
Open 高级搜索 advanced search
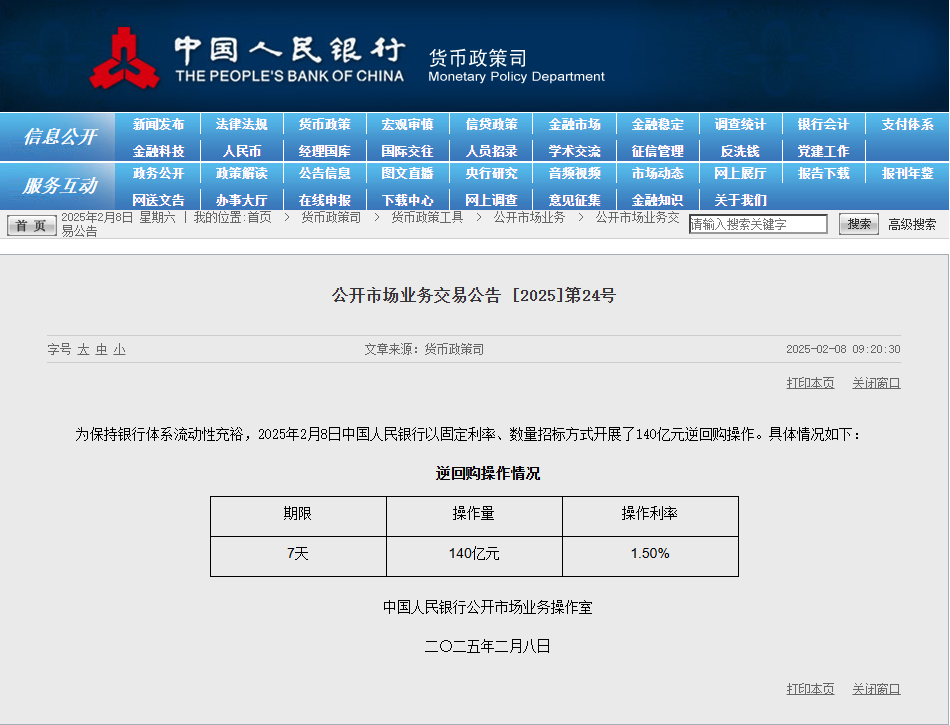[910, 224]
